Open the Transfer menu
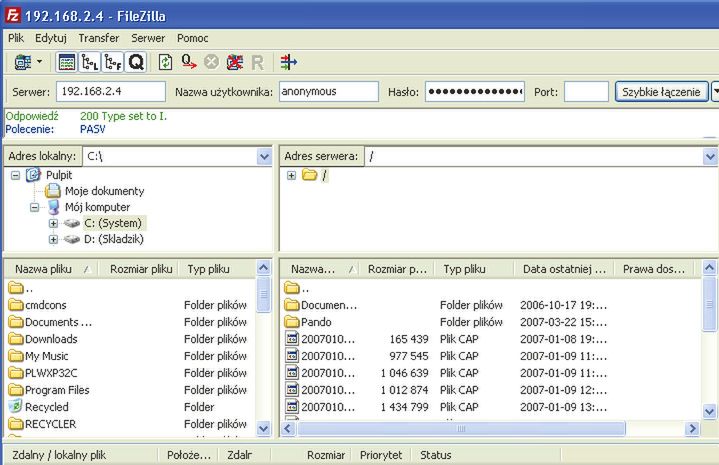The height and width of the screenshot is (465, 719). point(99,38)
